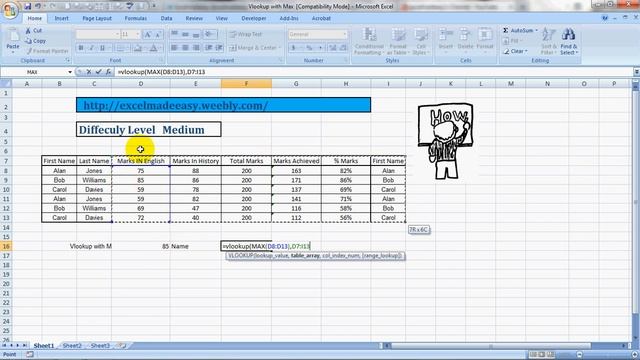
Task: Open the Formulas ribbon tab
Action: (136, 18)
